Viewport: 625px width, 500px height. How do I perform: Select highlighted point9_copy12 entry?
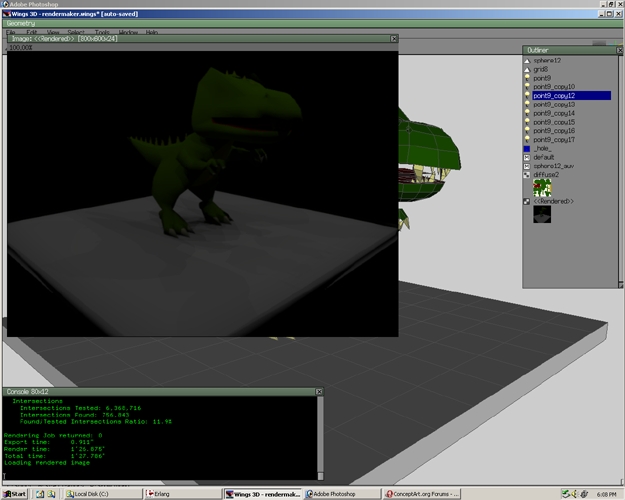point(572,96)
